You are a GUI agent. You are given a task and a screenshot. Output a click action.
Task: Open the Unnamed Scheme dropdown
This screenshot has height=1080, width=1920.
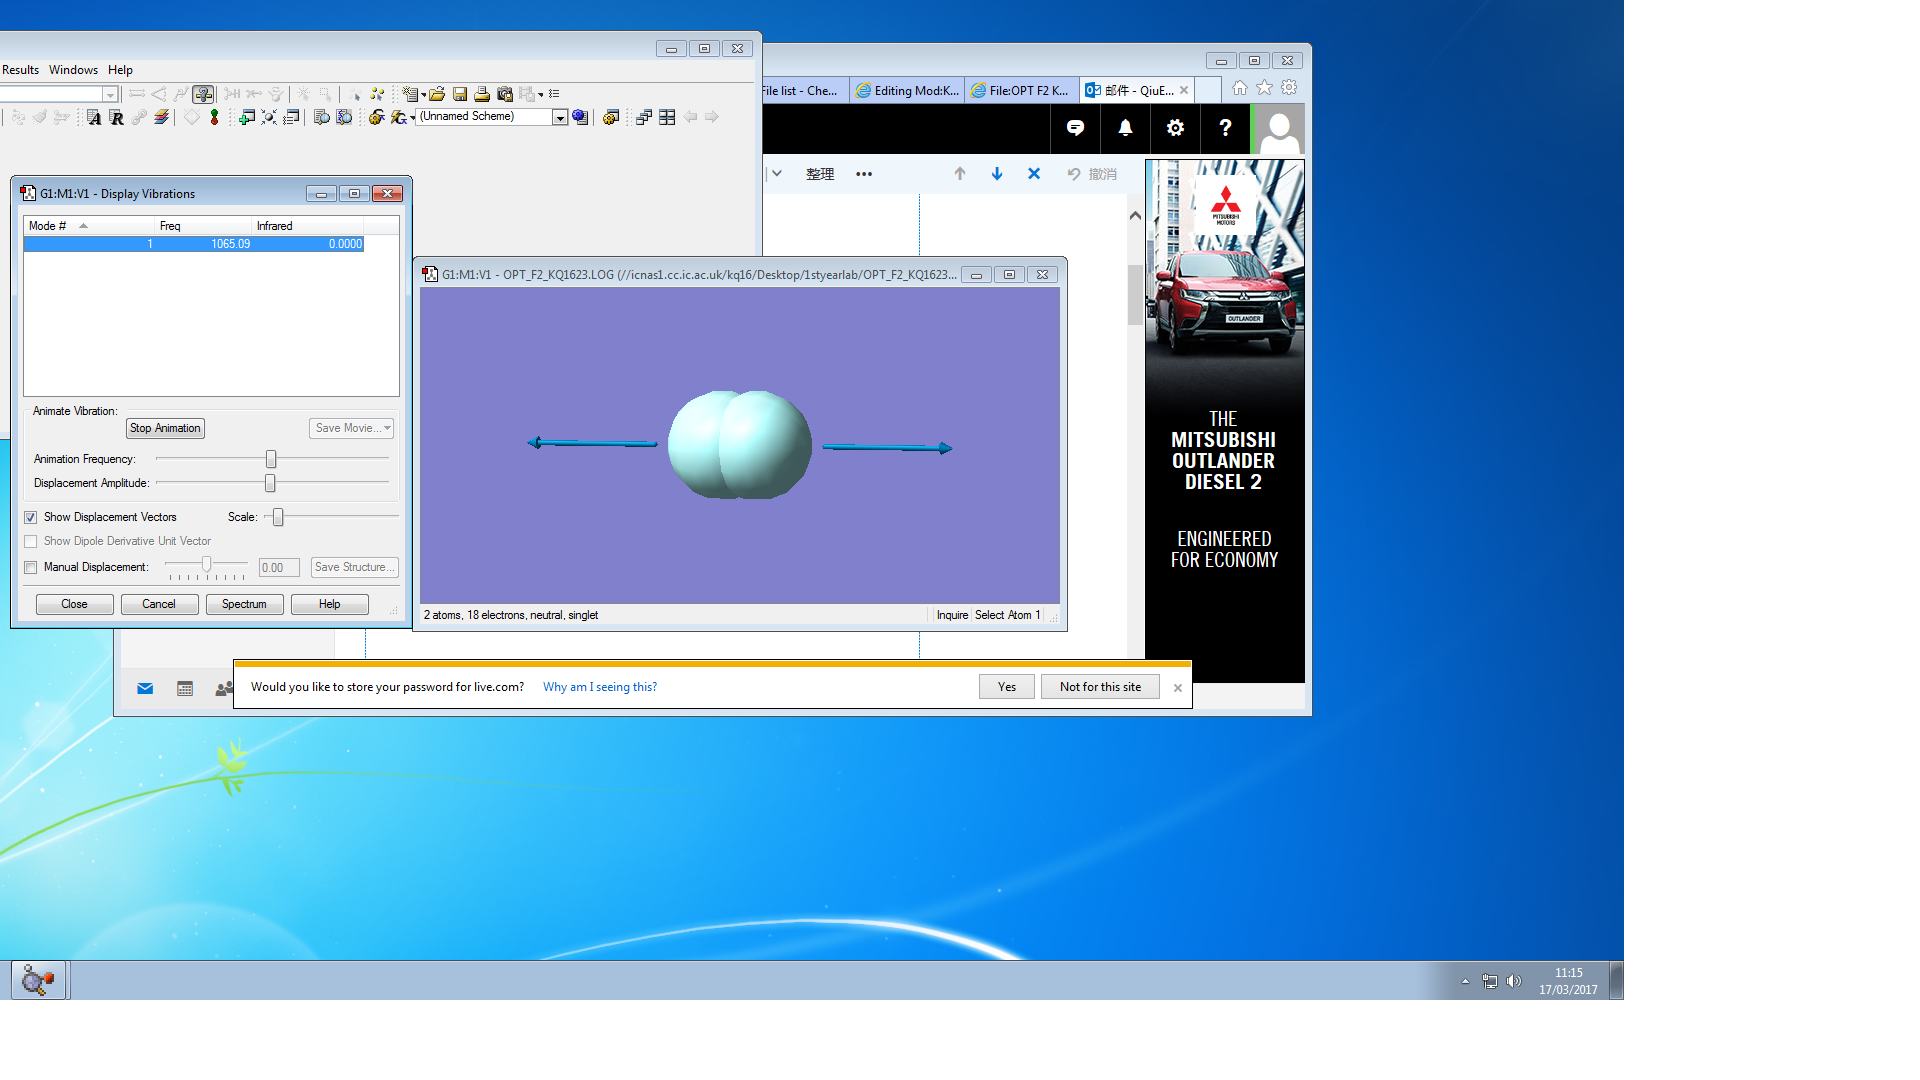click(x=560, y=118)
